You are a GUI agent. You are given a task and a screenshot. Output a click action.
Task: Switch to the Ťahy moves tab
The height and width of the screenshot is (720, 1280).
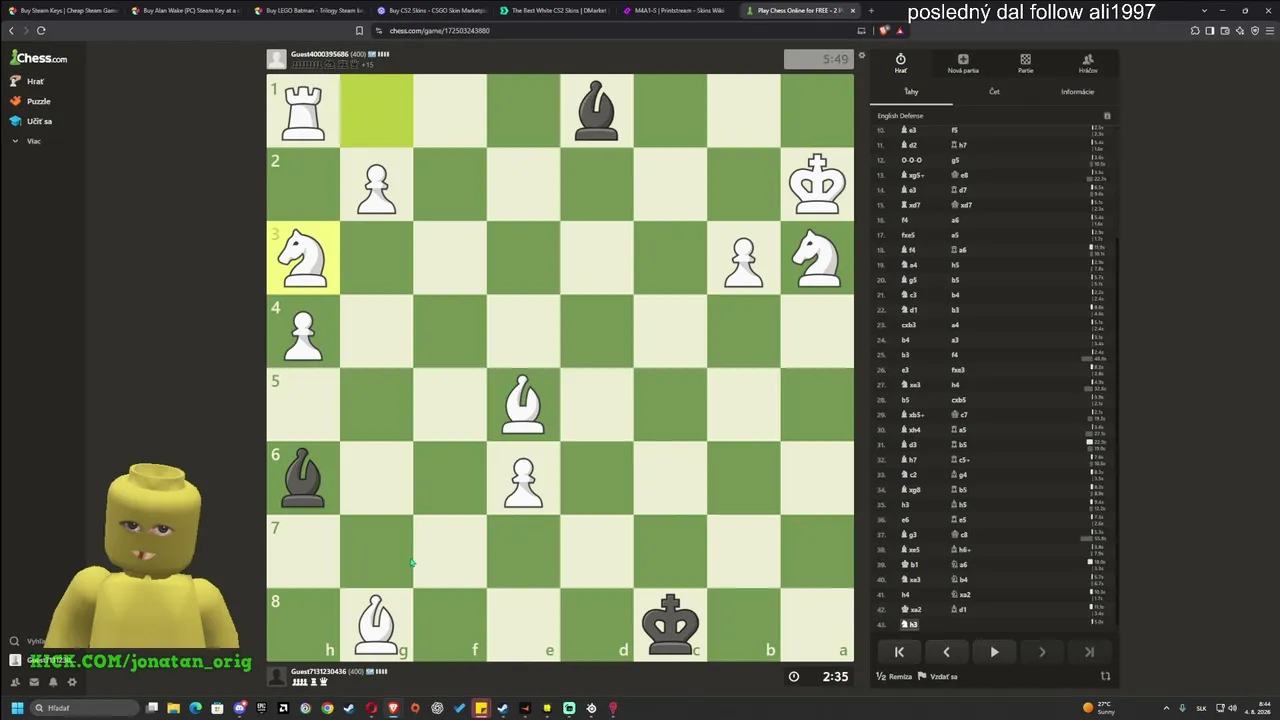point(911,91)
